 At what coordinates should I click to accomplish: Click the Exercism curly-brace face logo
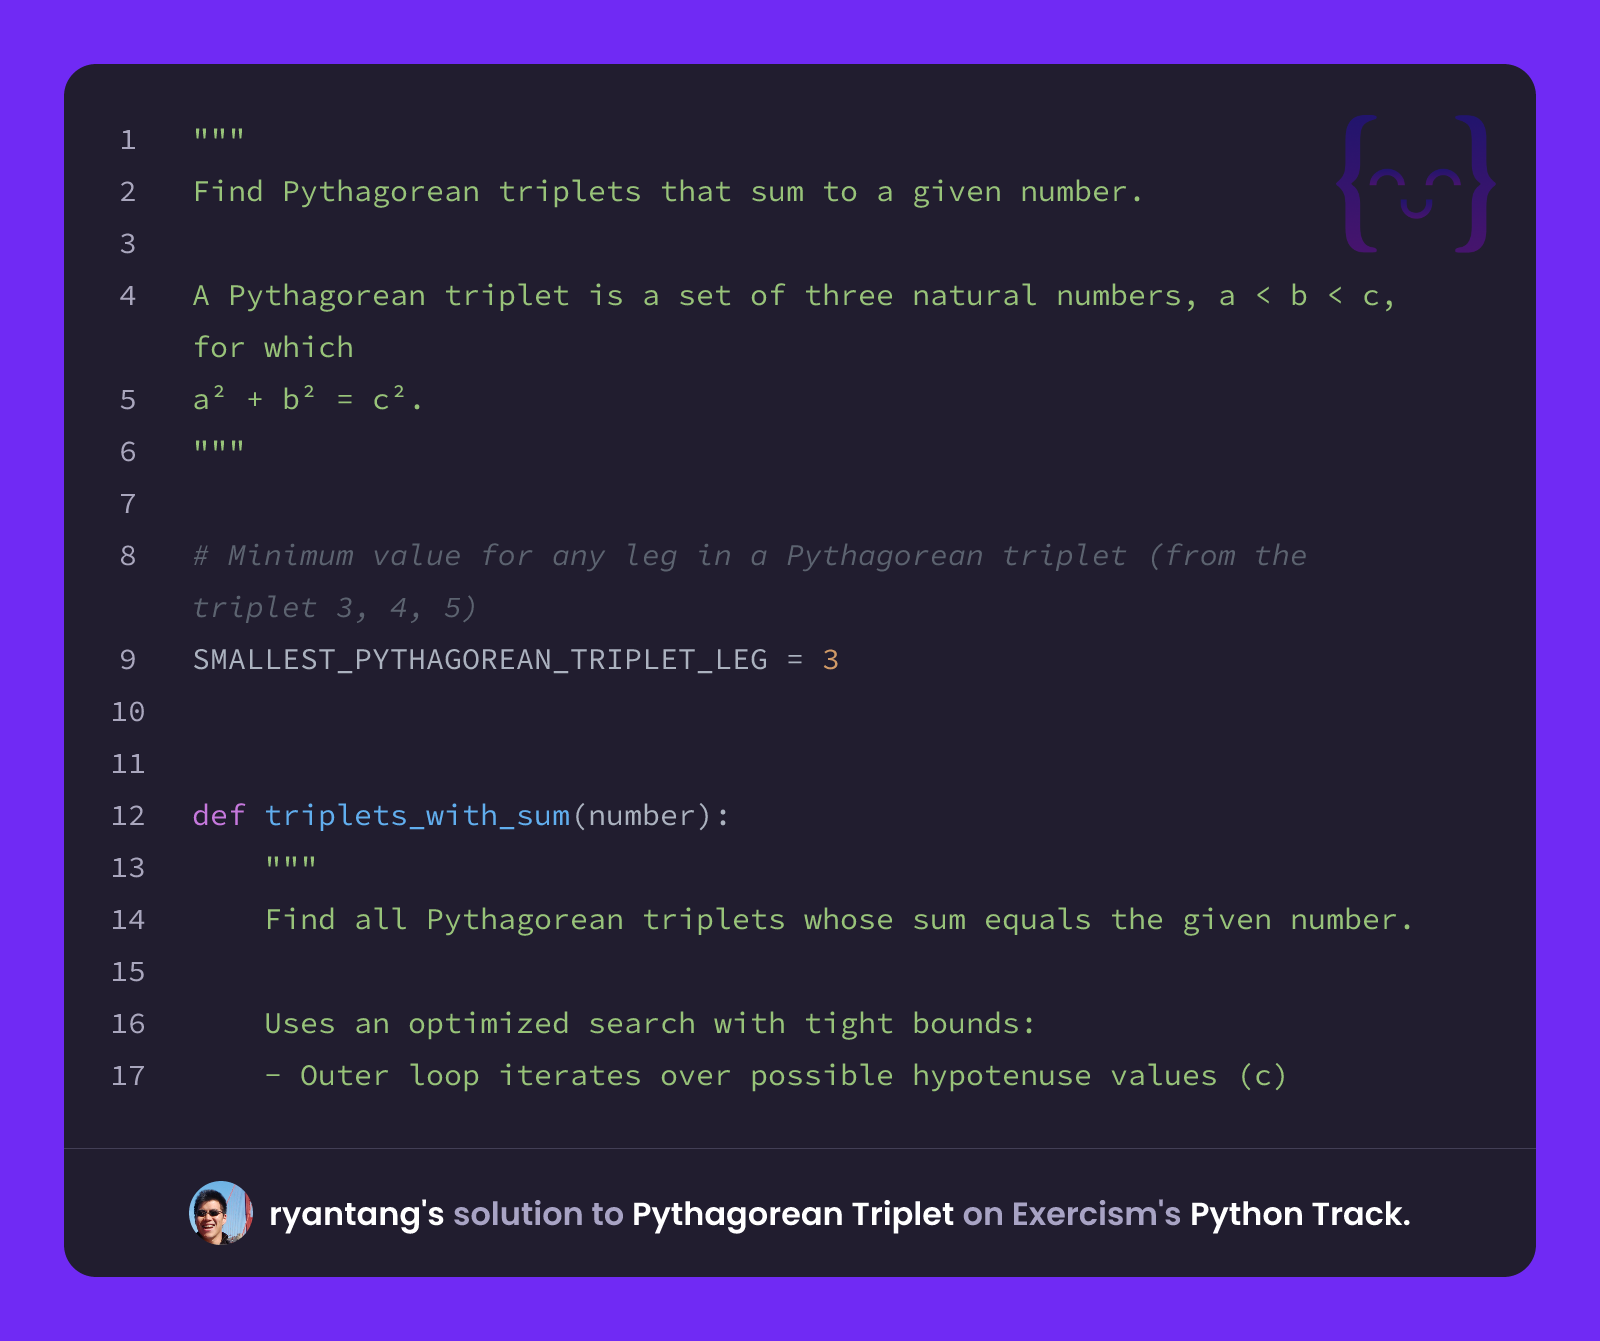click(x=1416, y=183)
